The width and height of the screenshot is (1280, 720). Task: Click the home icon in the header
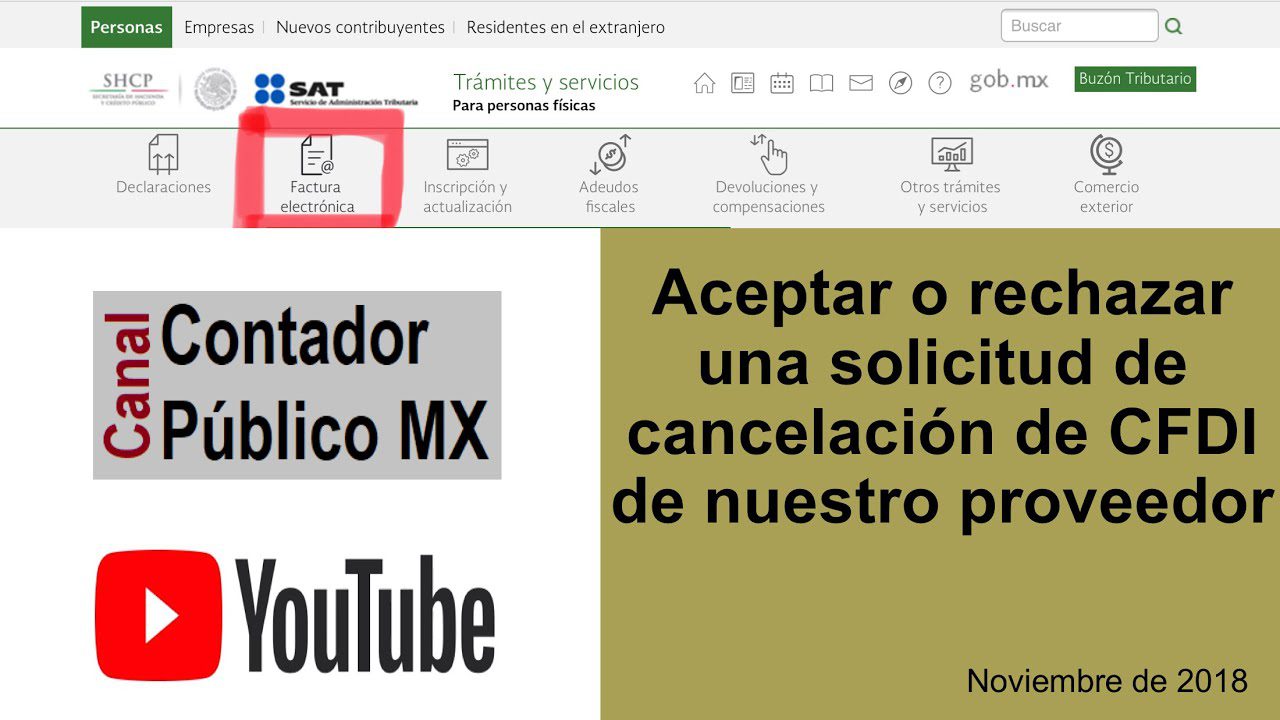(704, 83)
